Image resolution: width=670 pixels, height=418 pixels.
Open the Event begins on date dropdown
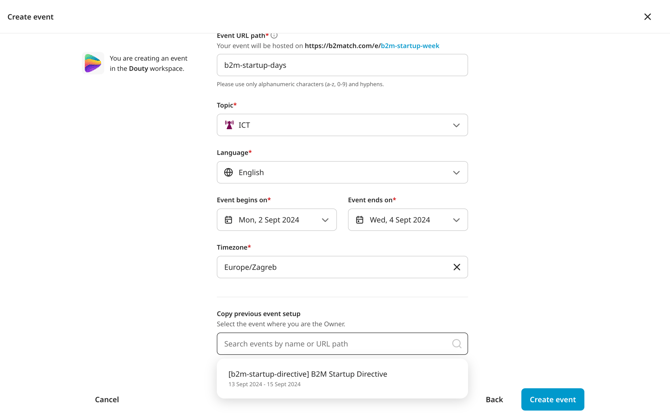(276, 220)
